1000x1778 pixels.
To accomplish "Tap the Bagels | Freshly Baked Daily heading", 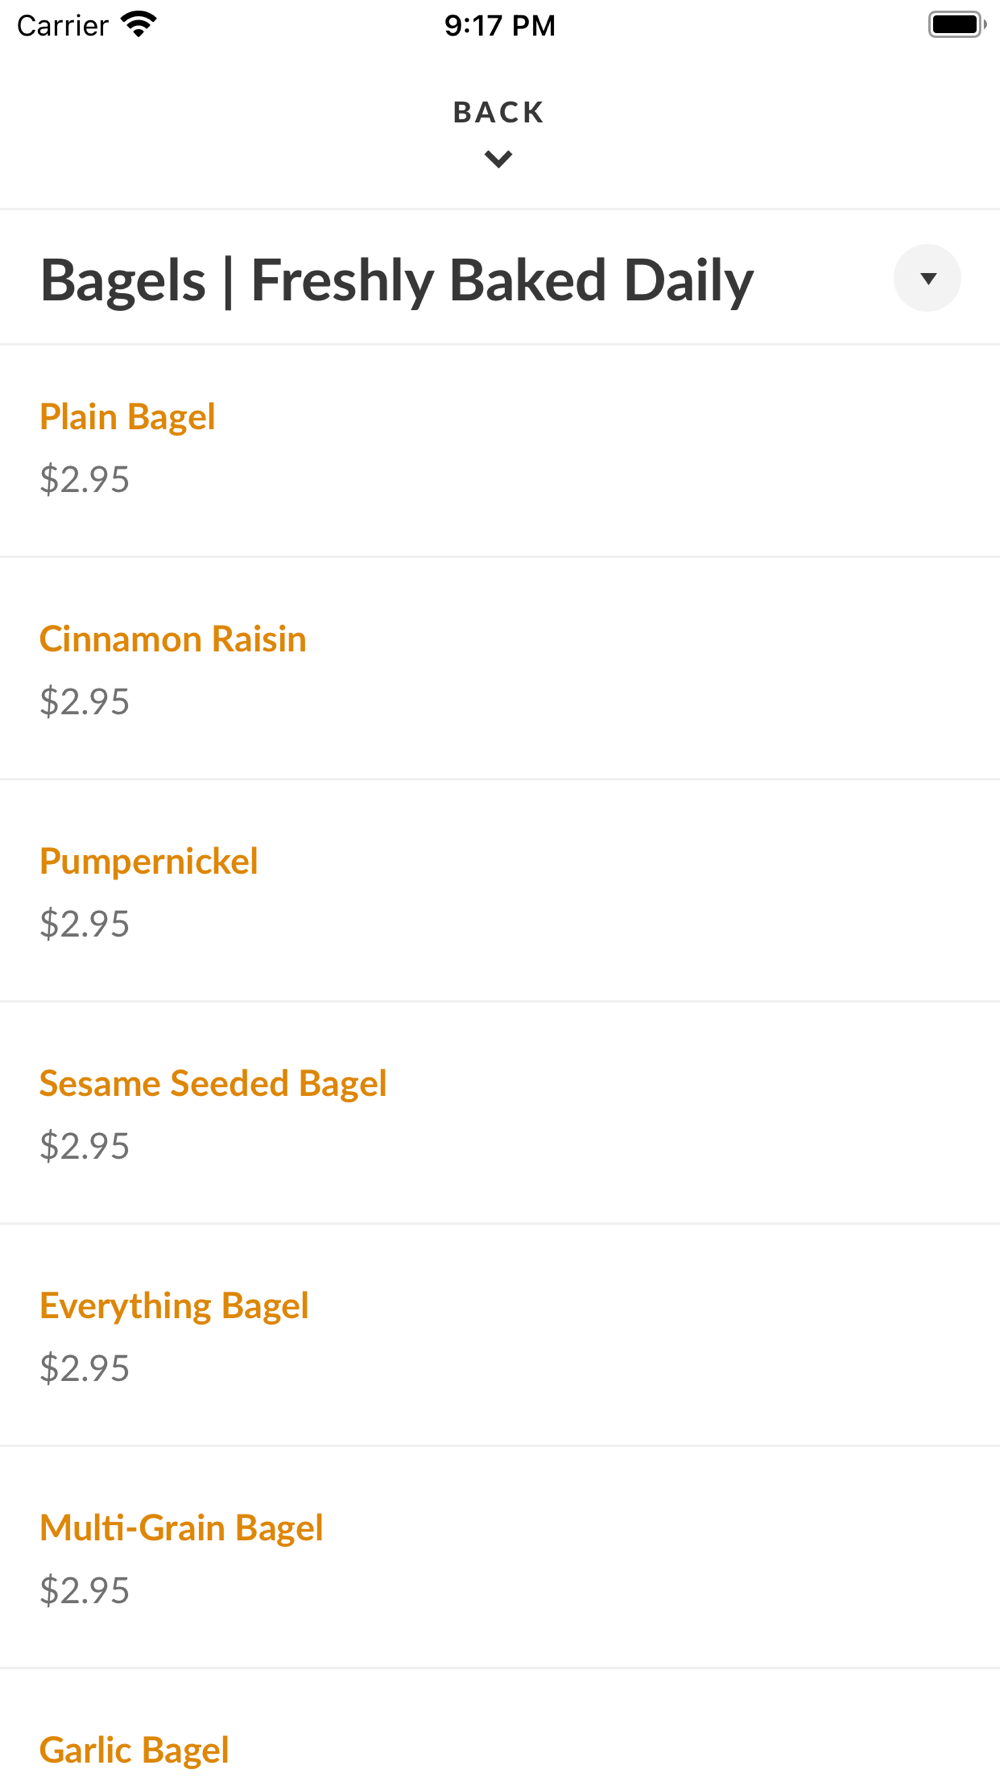I will tap(396, 280).
